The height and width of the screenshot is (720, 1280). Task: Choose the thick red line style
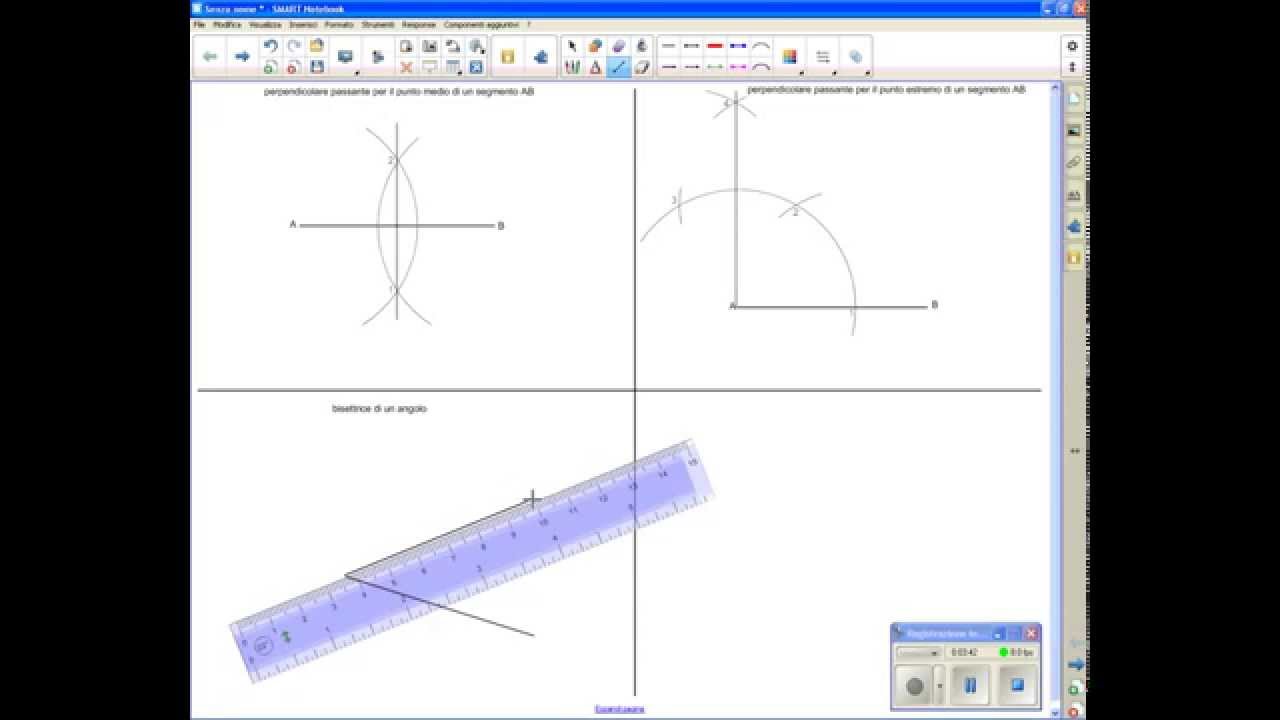pyautogui.click(x=715, y=46)
